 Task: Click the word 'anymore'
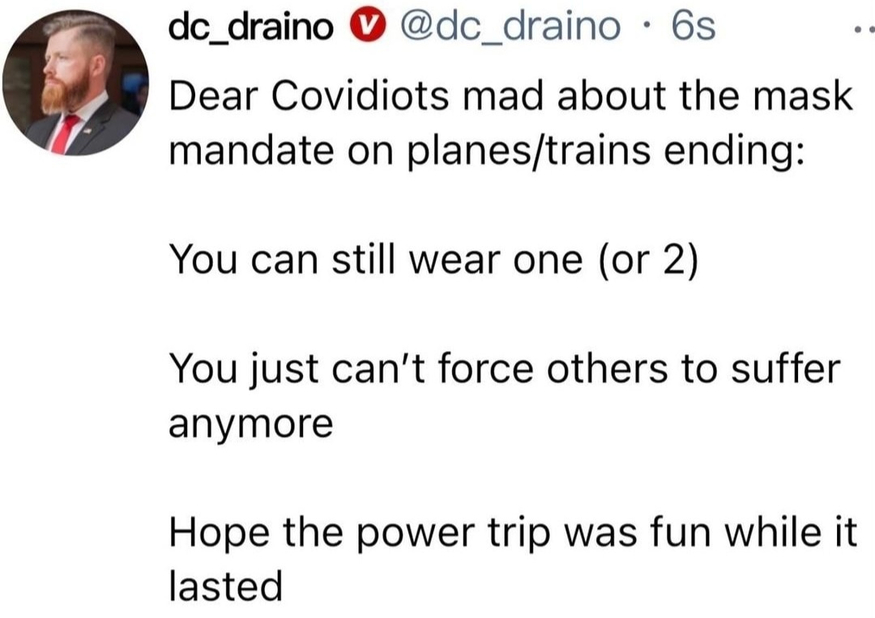251,425
